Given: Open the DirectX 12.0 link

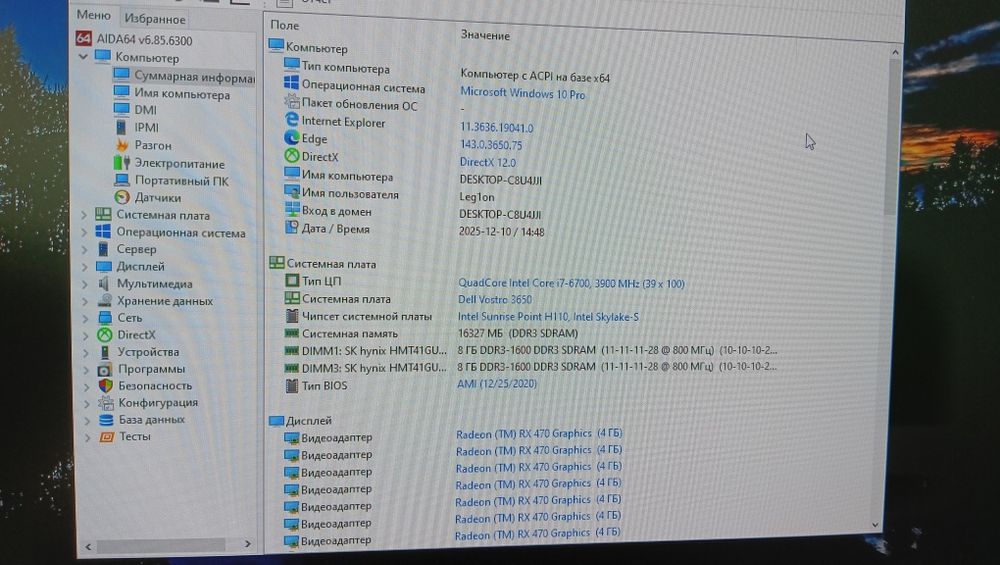Looking at the screenshot, I should pyautogui.click(x=488, y=162).
